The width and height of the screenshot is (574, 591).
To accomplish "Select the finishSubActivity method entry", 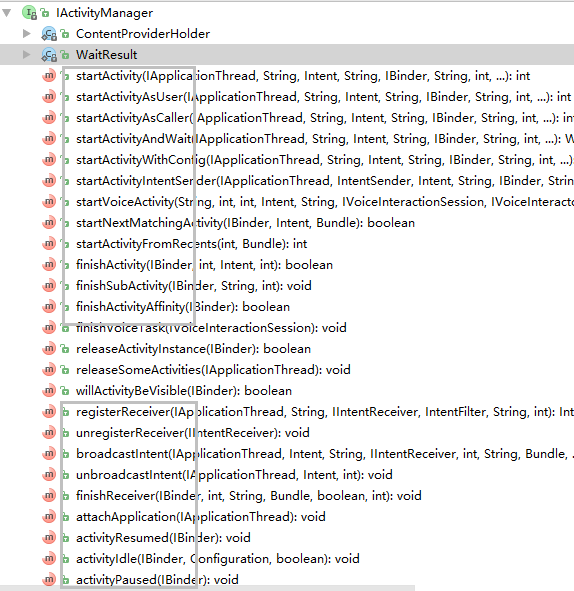I will (x=194, y=286).
